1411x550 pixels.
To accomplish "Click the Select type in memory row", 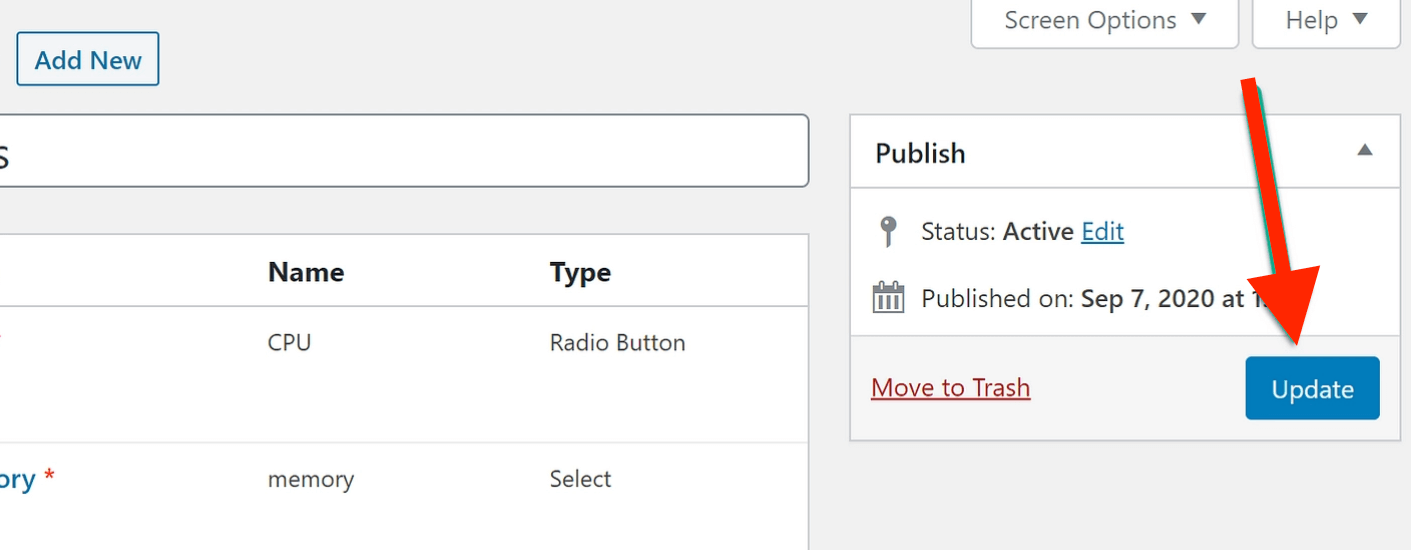I will pyautogui.click(x=580, y=480).
